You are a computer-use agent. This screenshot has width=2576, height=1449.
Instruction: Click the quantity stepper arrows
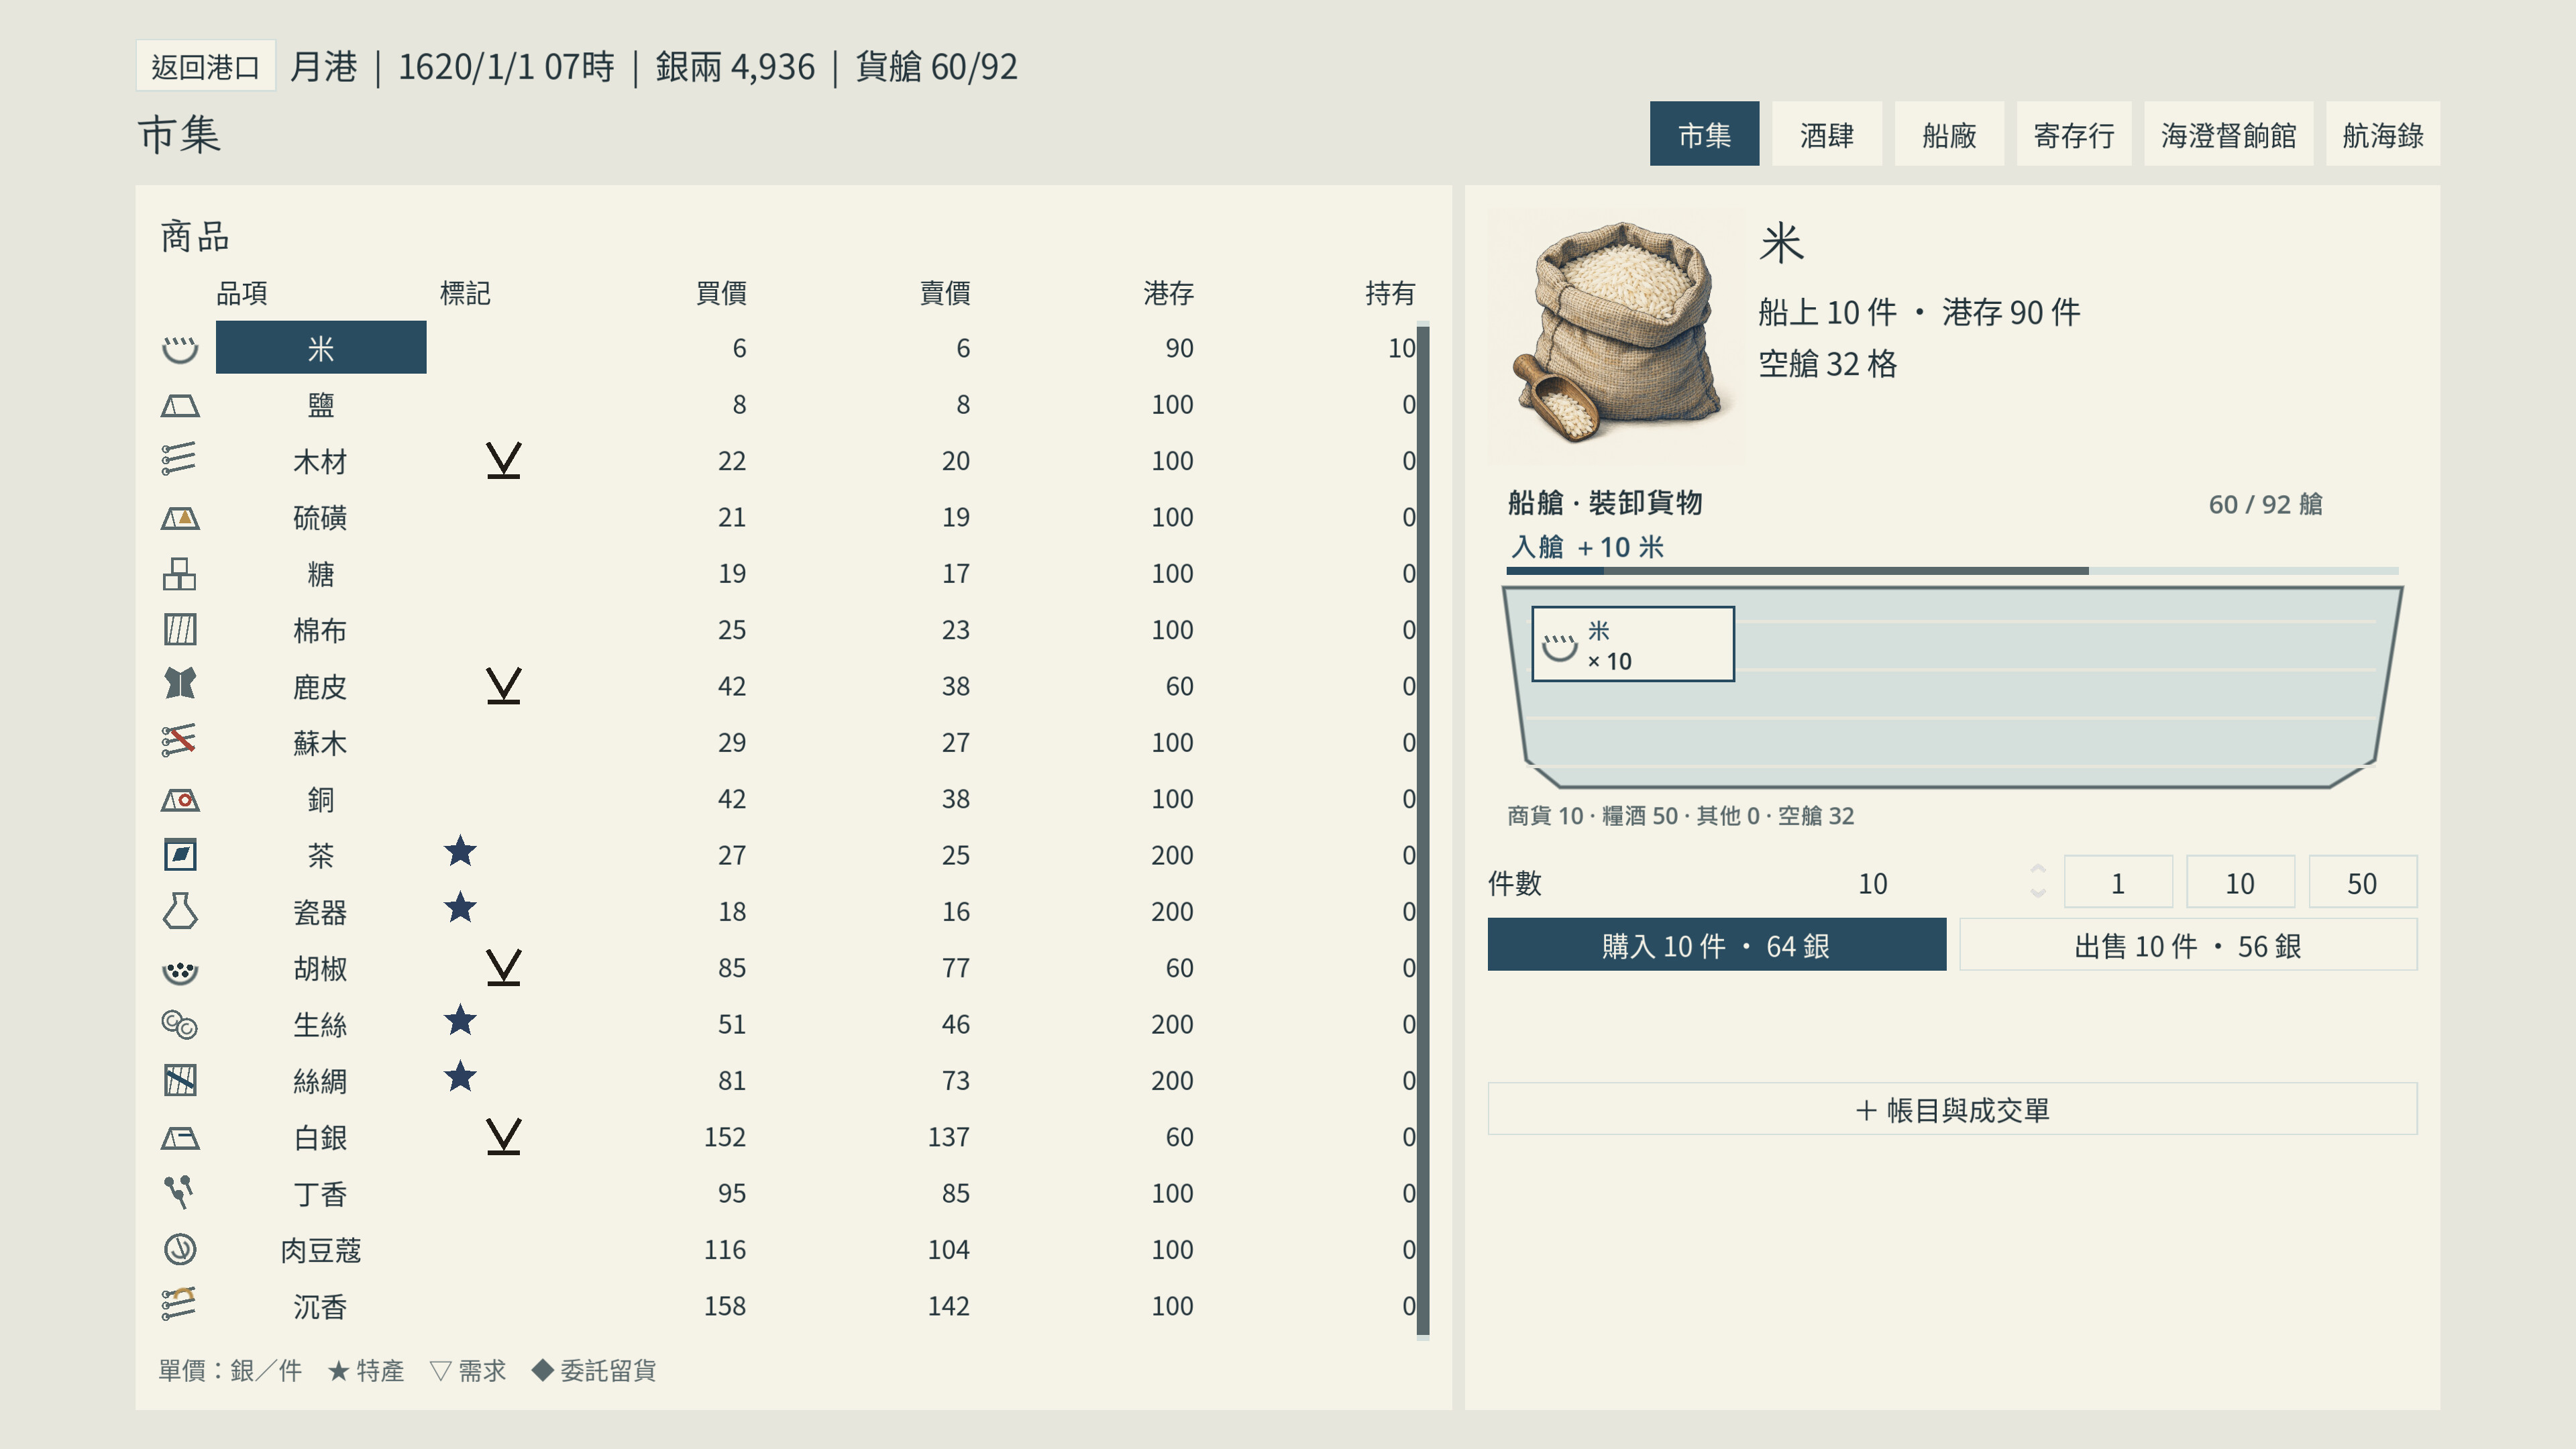pos(2038,882)
